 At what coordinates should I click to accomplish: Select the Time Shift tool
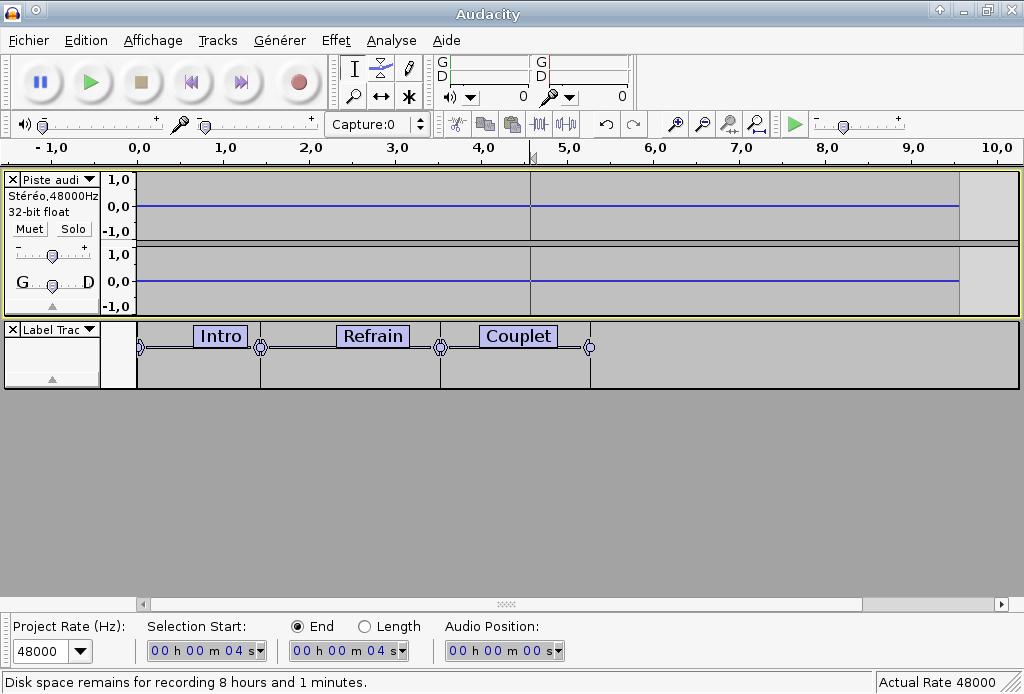tap(381, 97)
